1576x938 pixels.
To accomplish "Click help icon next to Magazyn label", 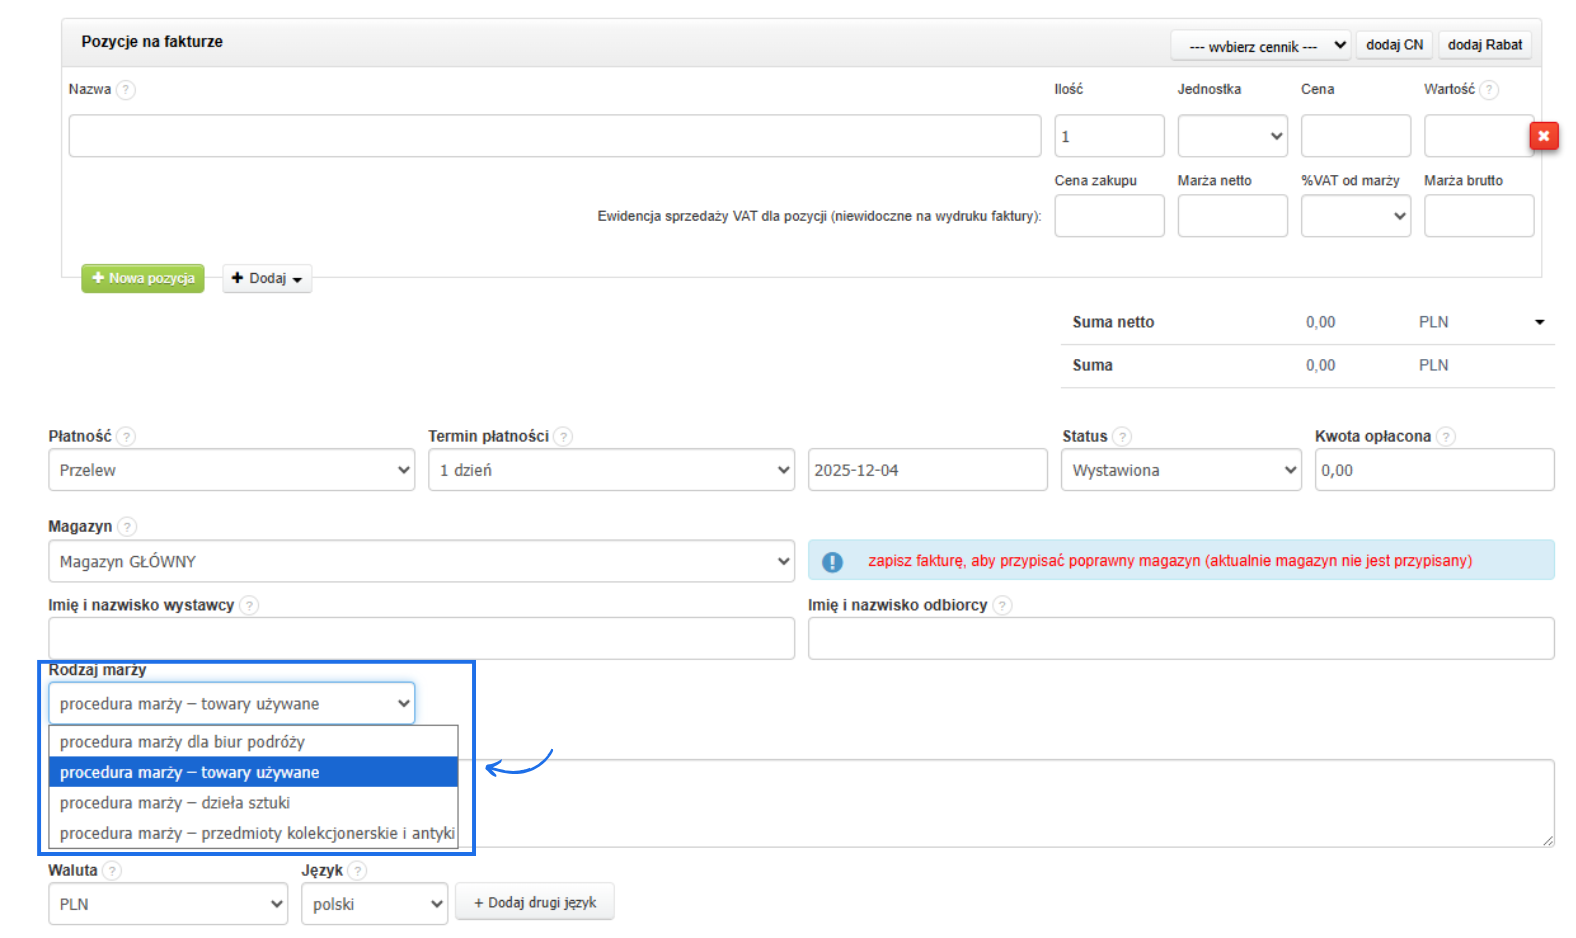I will pos(127,527).
